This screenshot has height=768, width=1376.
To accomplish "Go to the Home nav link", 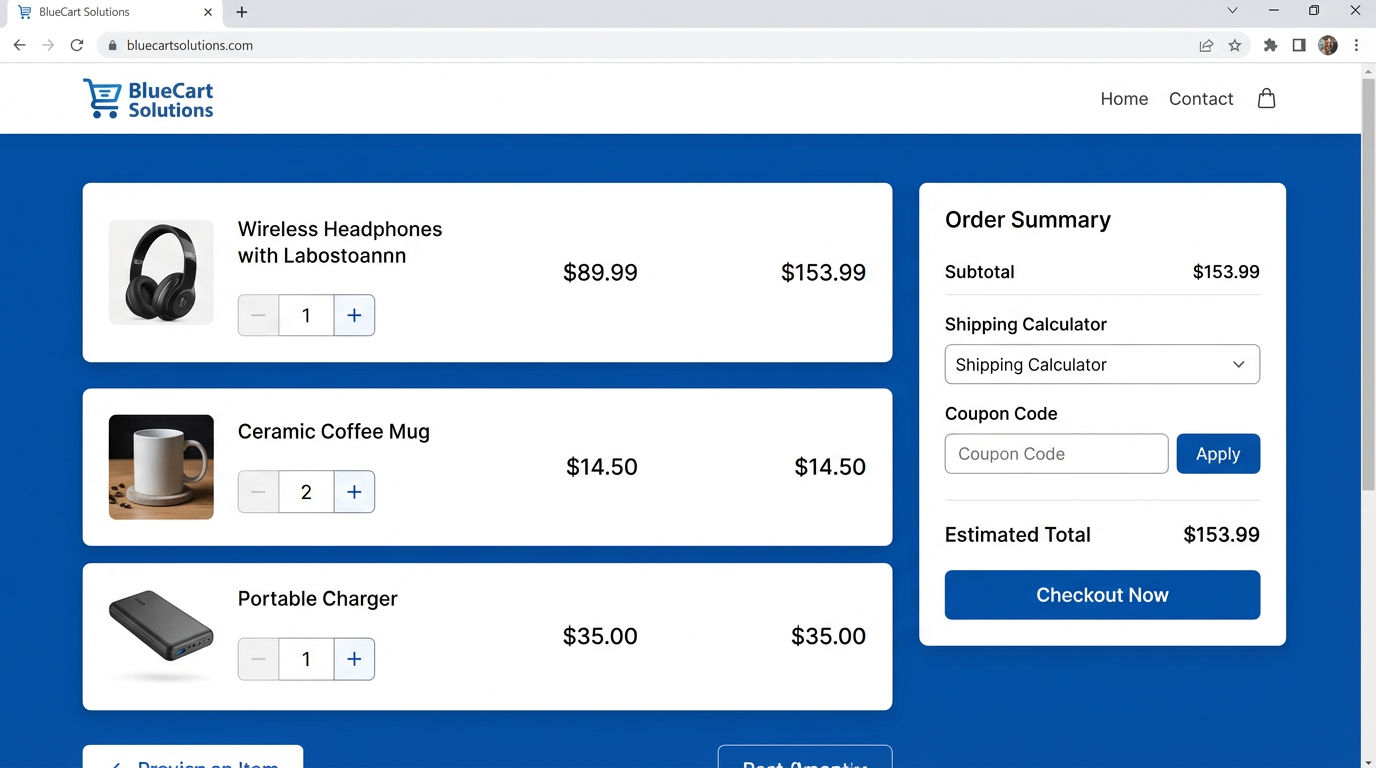I will coord(1124,99).
